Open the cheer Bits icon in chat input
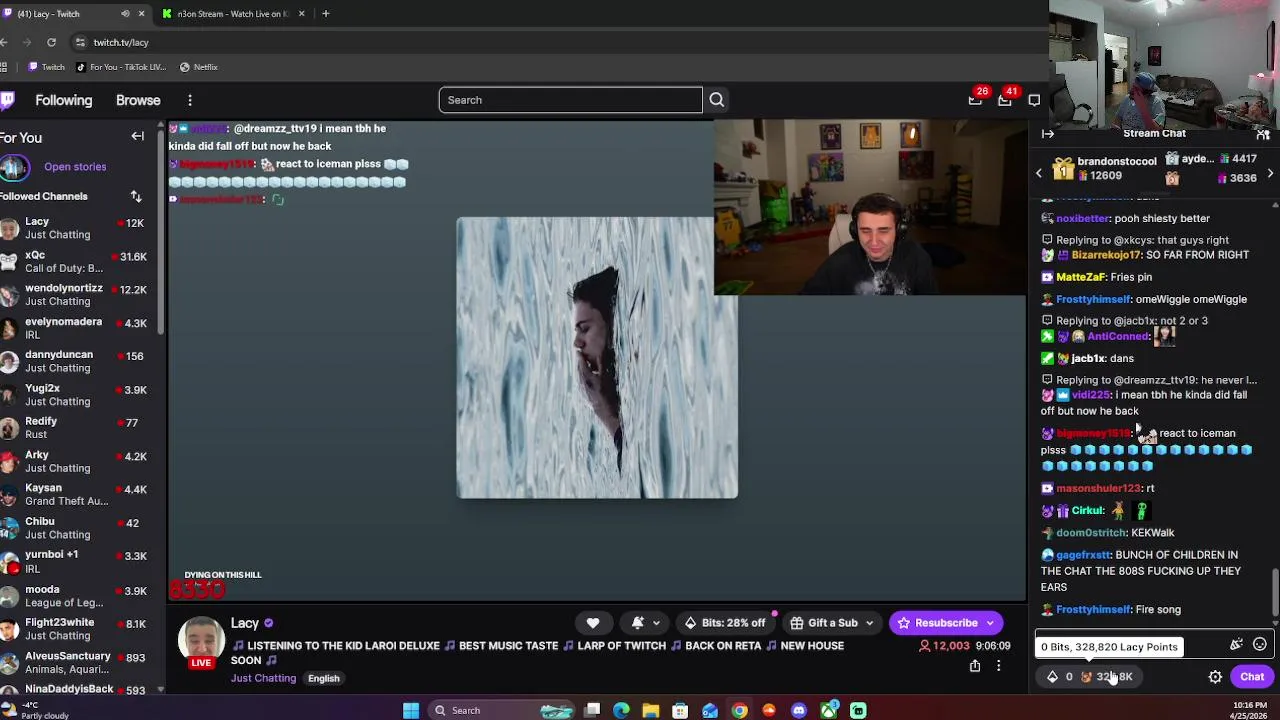 tap(1236, 645)
